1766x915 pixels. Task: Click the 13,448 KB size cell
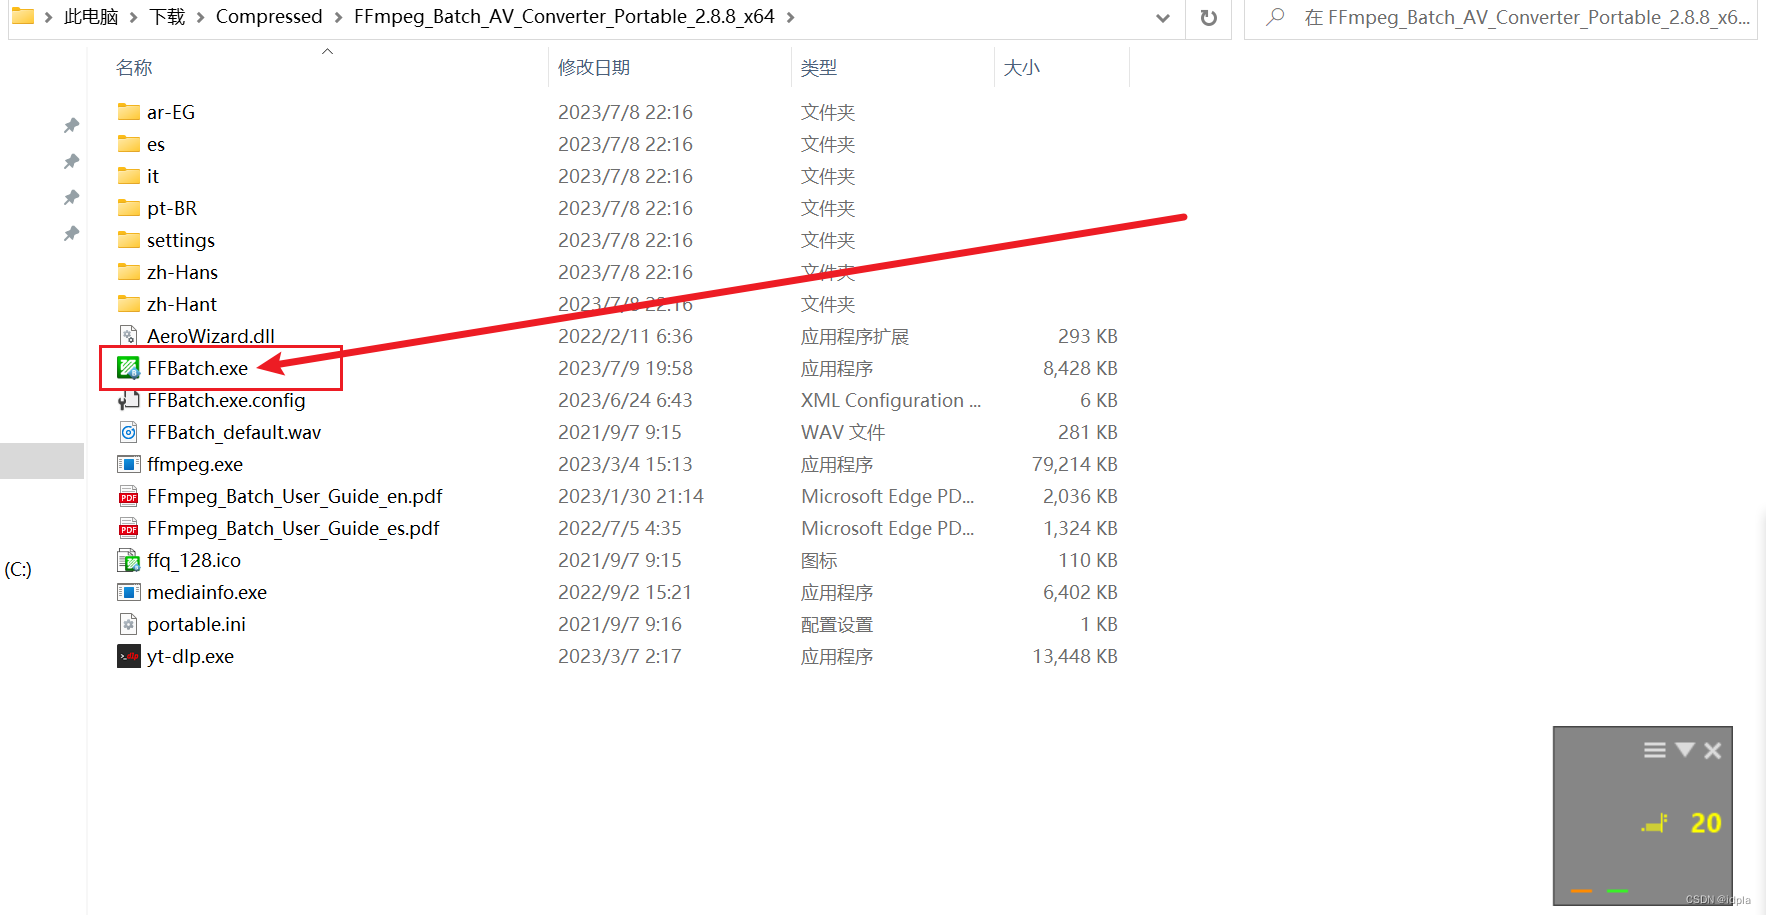pyautogui.click(x=1075, y=656)
